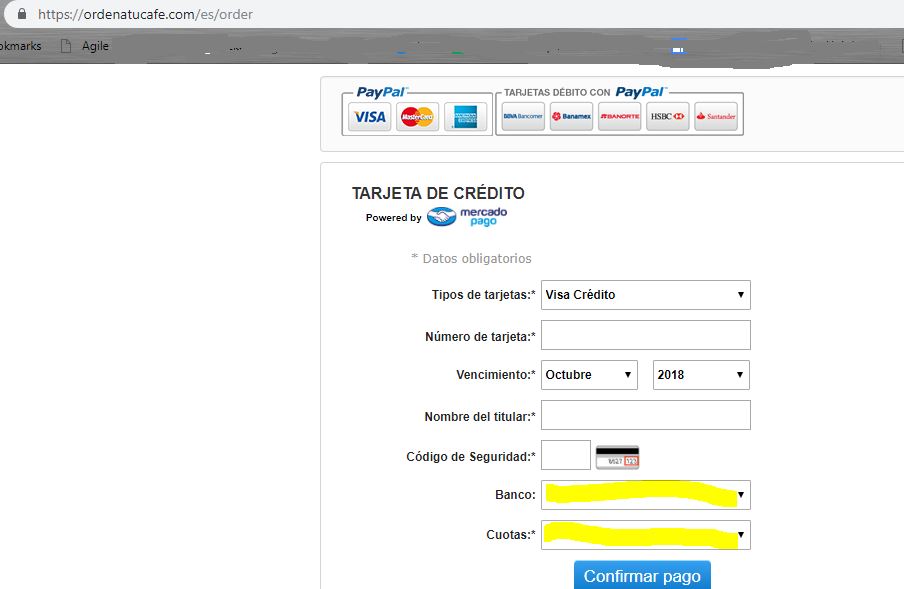Viewport: 904px width, 589px height.
Task: Click the 'Número de tarjeta:*' label
Action: pos(480,337)
